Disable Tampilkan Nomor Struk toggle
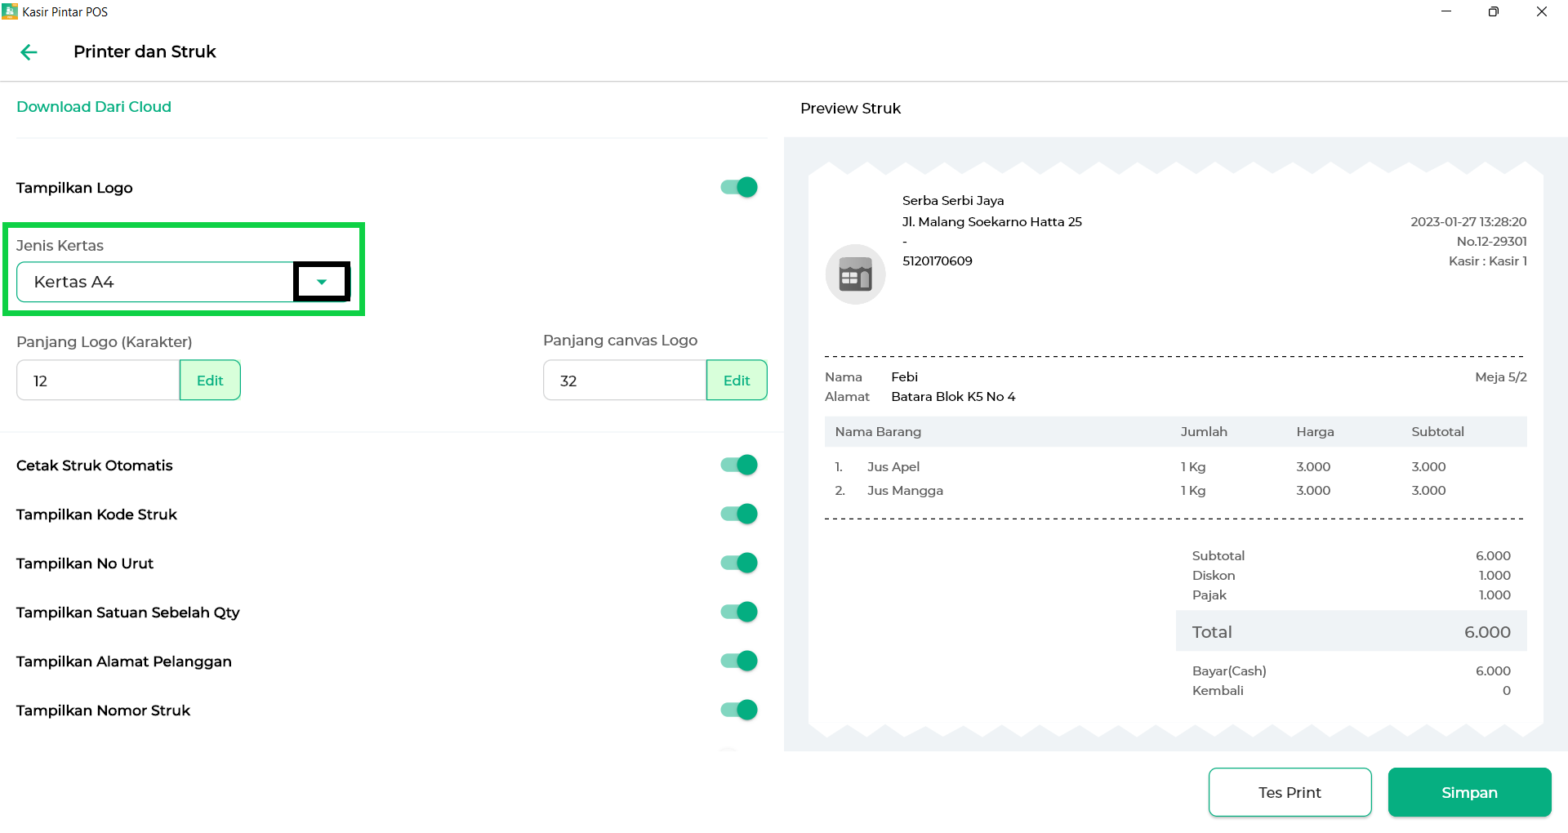 tap(739, 710)
